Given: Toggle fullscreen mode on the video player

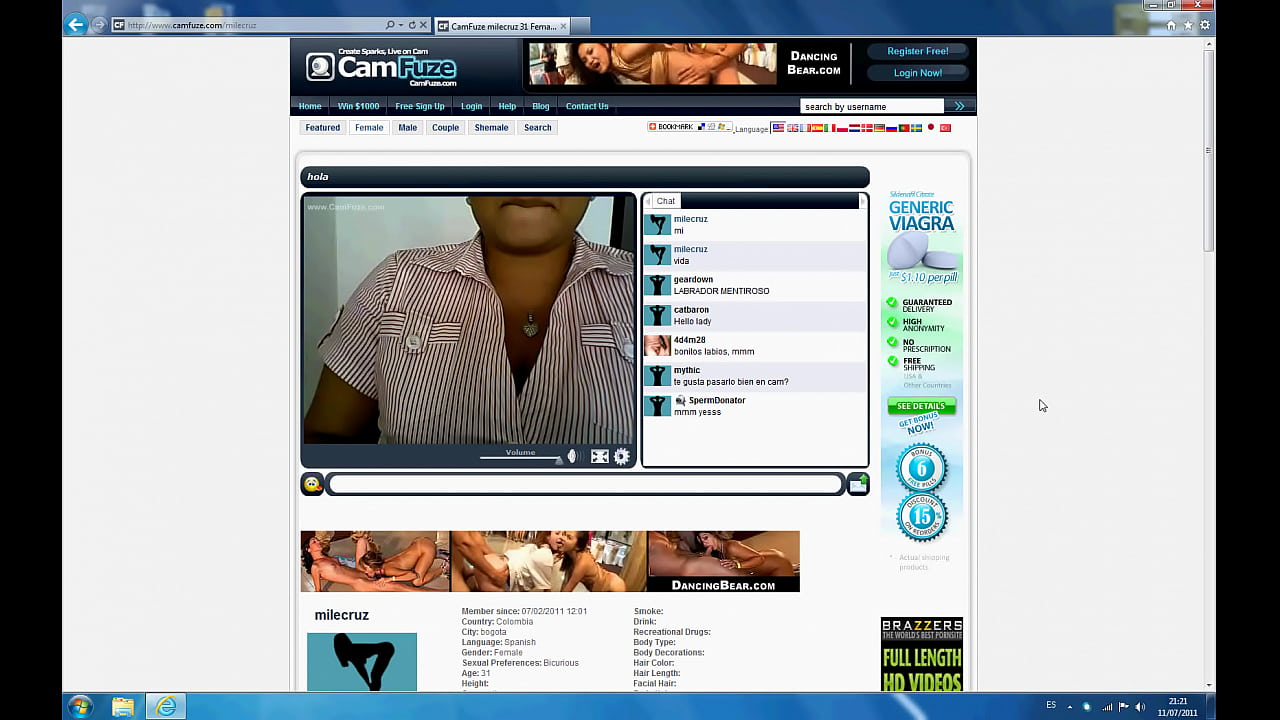Looking at the screenshot, I should 599,456.
